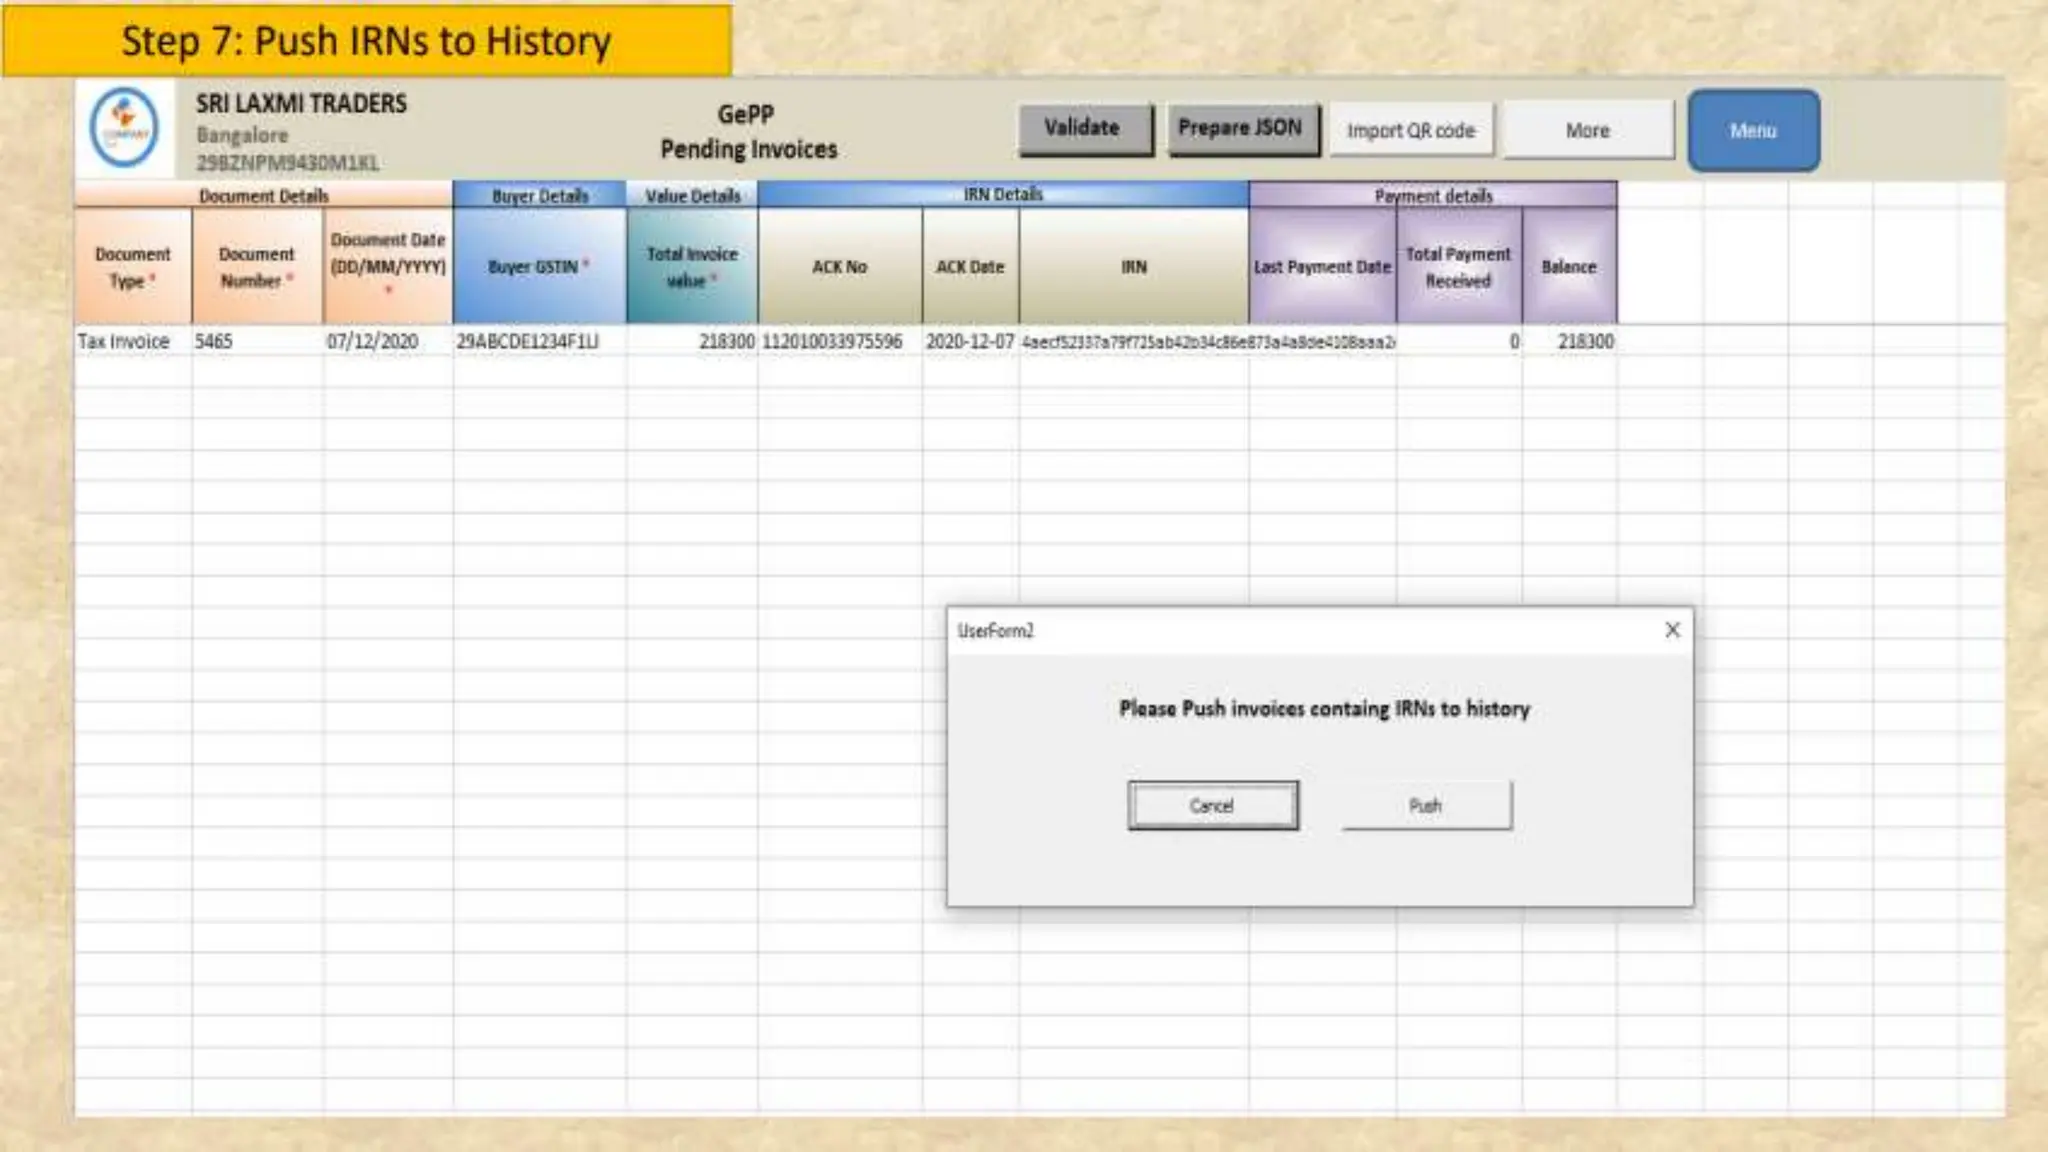
Task: Select the Tax Invoice cell
Action: click(x=124, y=342)
